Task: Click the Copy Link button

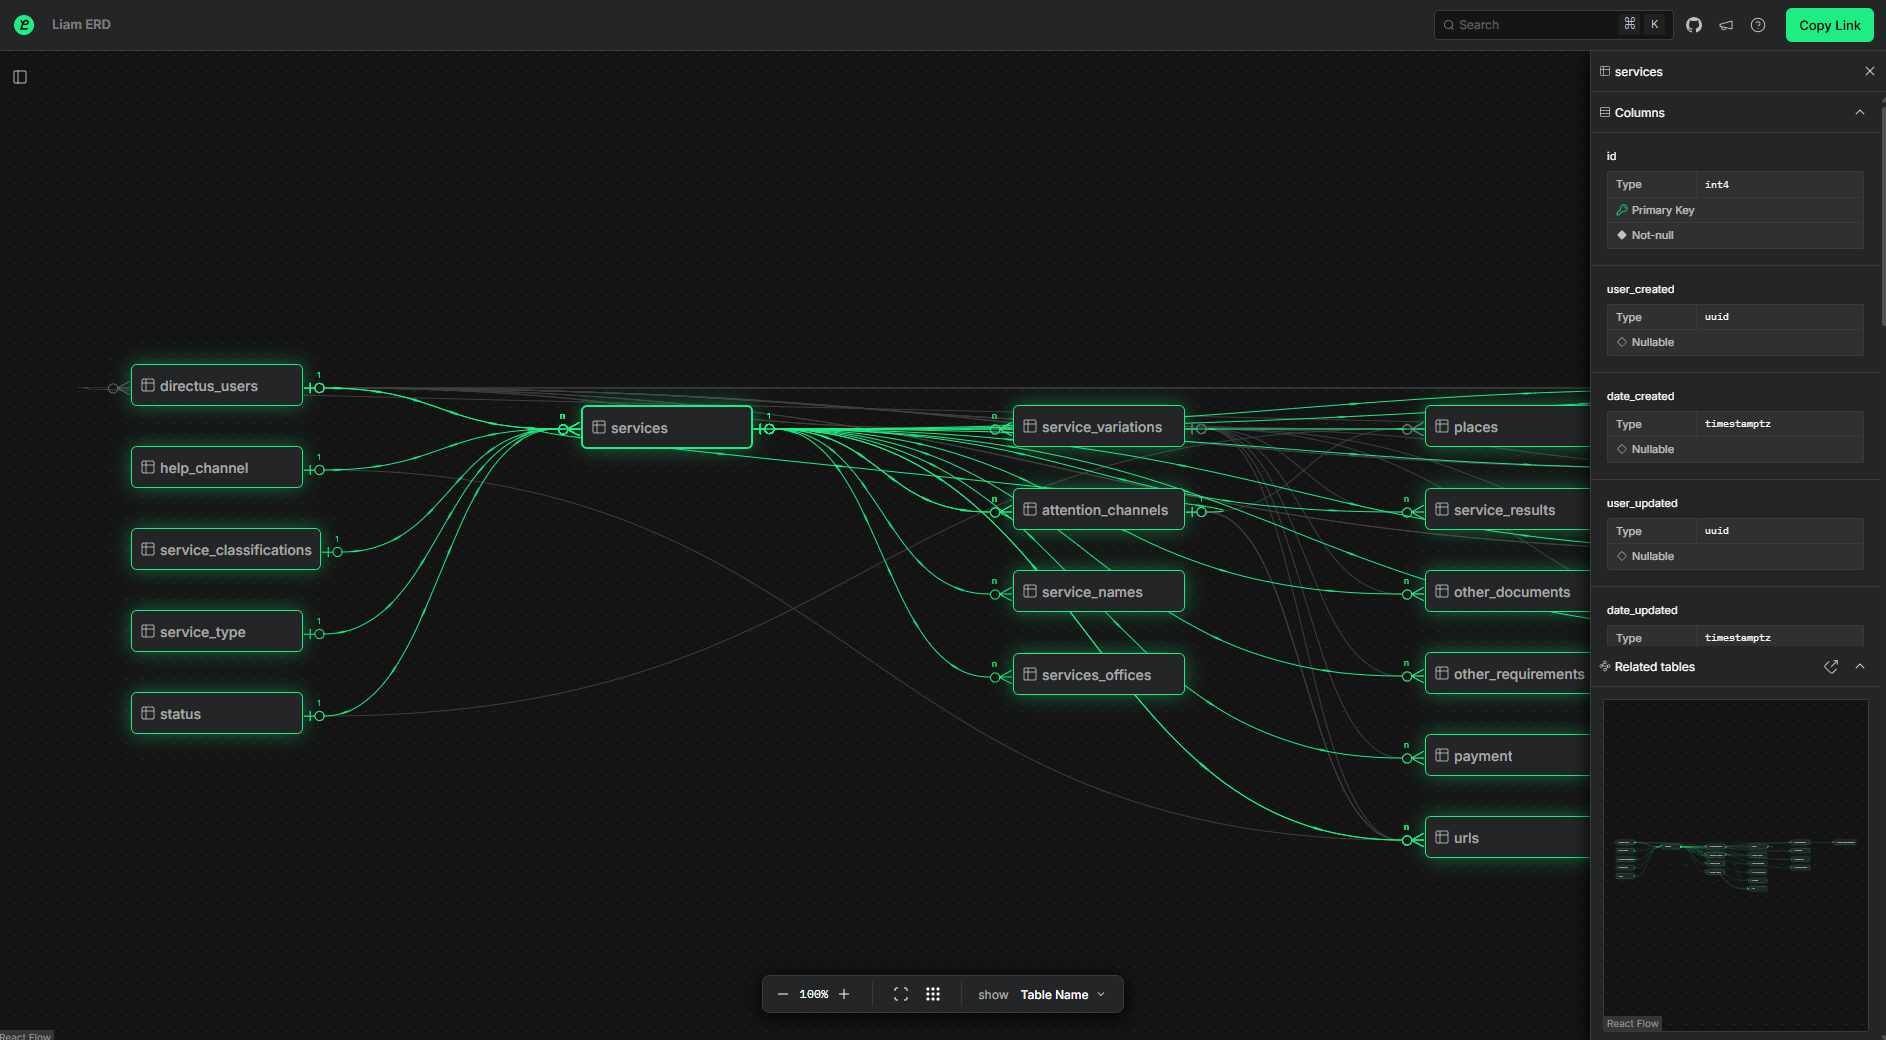Action: point(1829,25)
